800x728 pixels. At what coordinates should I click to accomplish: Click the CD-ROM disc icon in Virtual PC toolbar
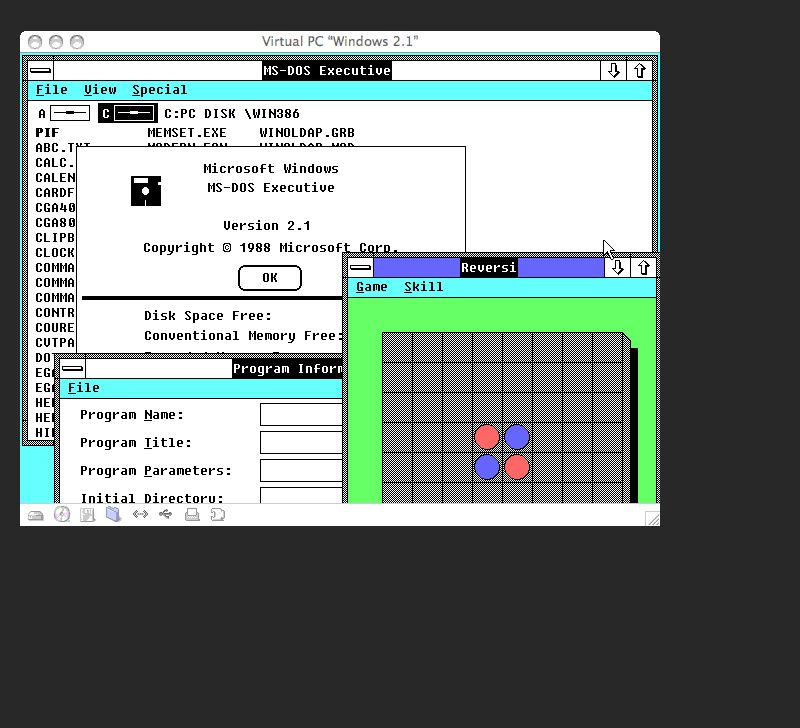pyautogui.click(x=62, y=514)
